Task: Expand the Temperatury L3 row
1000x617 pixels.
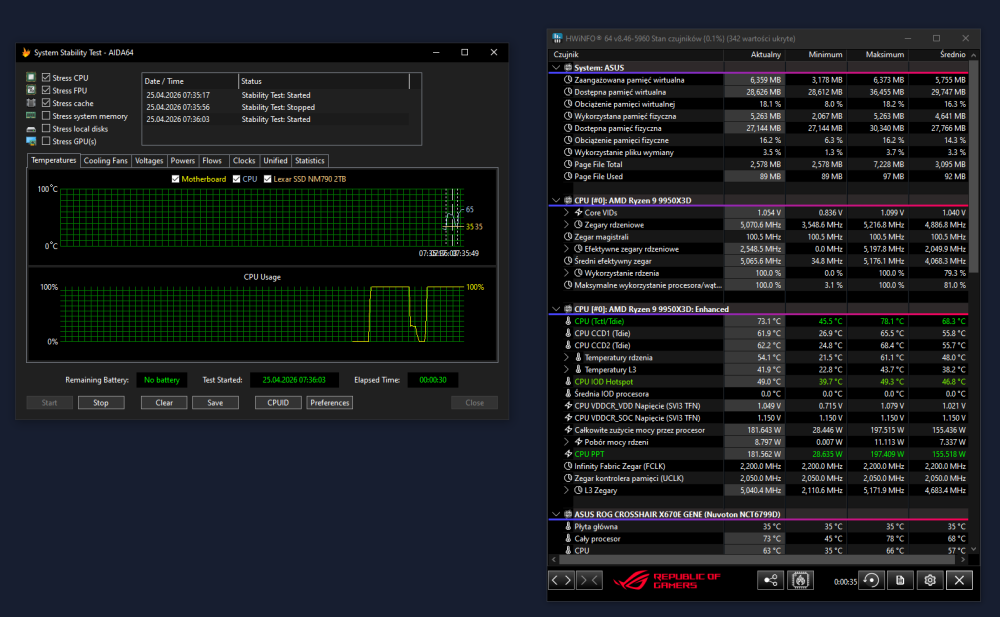Action: [566, 369]
